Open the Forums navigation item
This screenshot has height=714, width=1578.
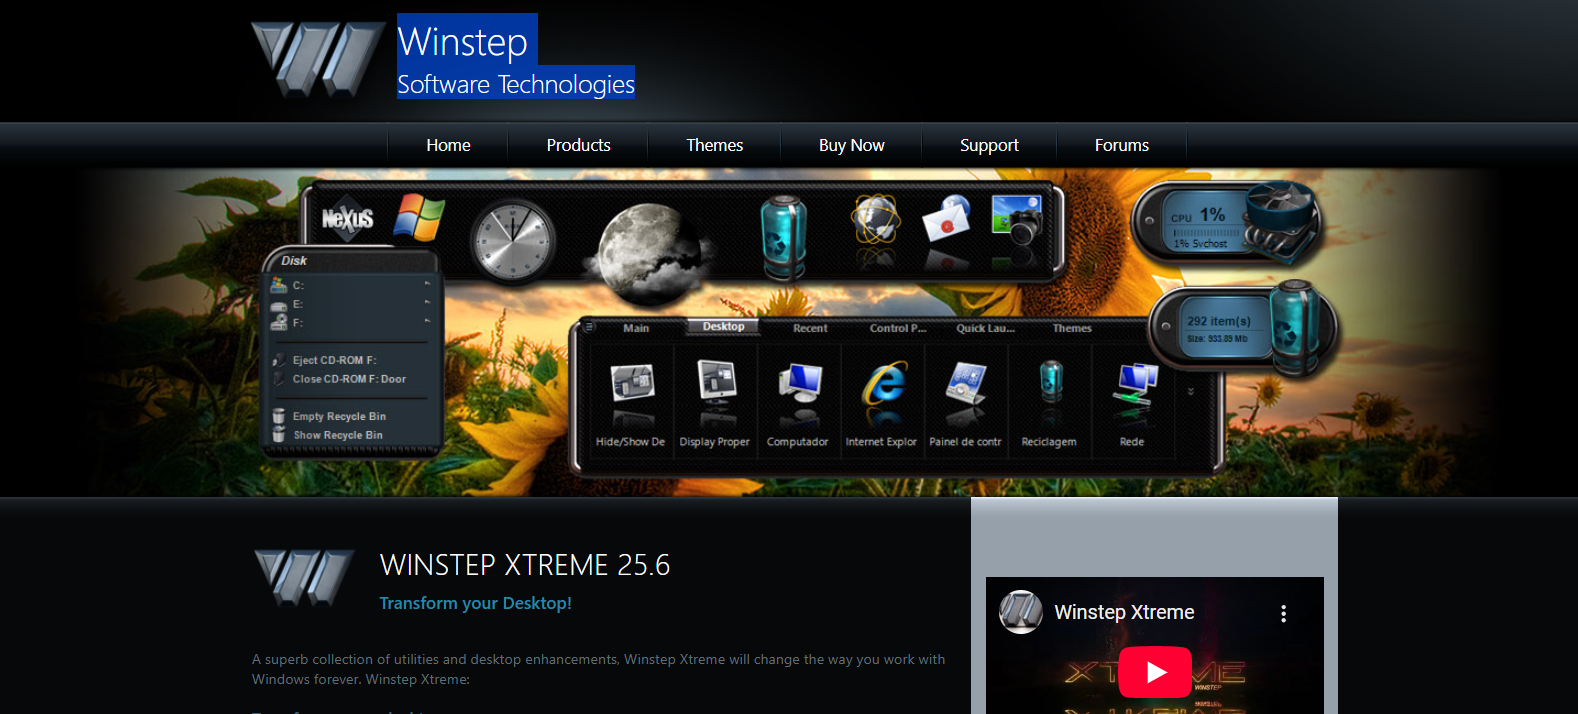pos(1121,145)
